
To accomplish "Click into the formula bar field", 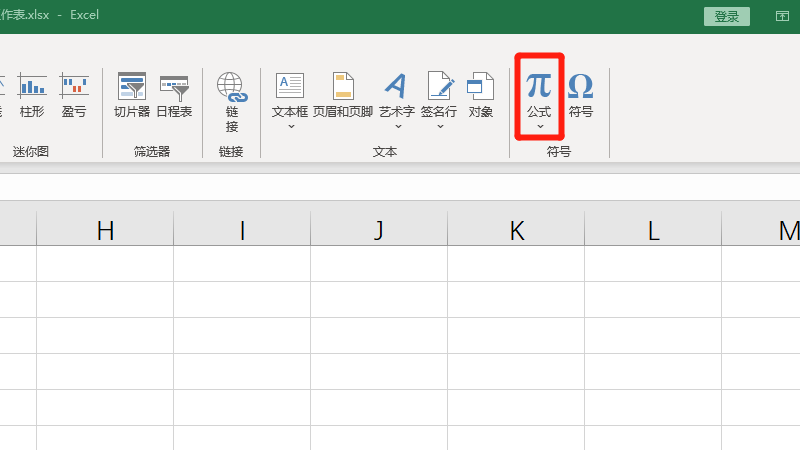I will coord(400,187).
